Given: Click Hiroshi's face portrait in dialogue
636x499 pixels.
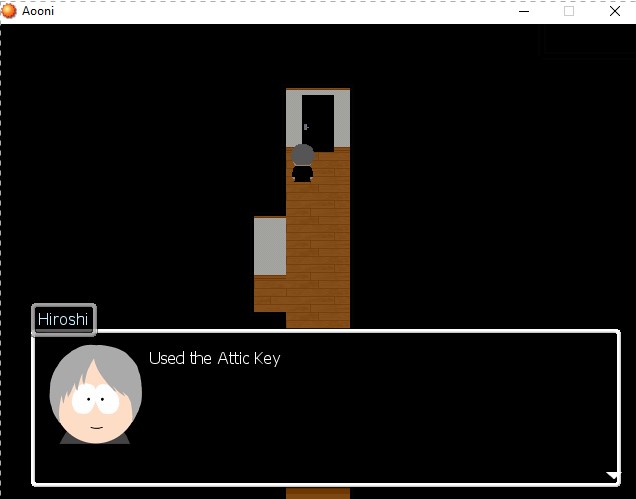Looking at the screenshot, I should (x=96, y=394).
